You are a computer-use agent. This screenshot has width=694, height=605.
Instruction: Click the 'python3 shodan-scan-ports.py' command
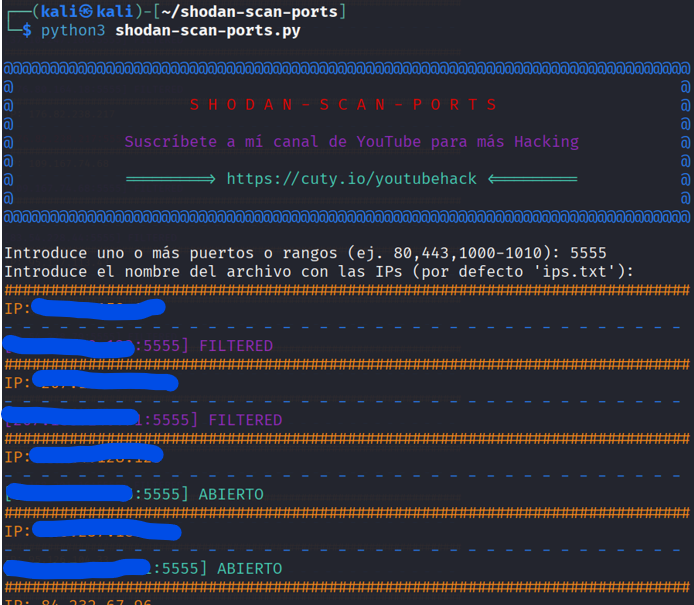pos(170,31)
